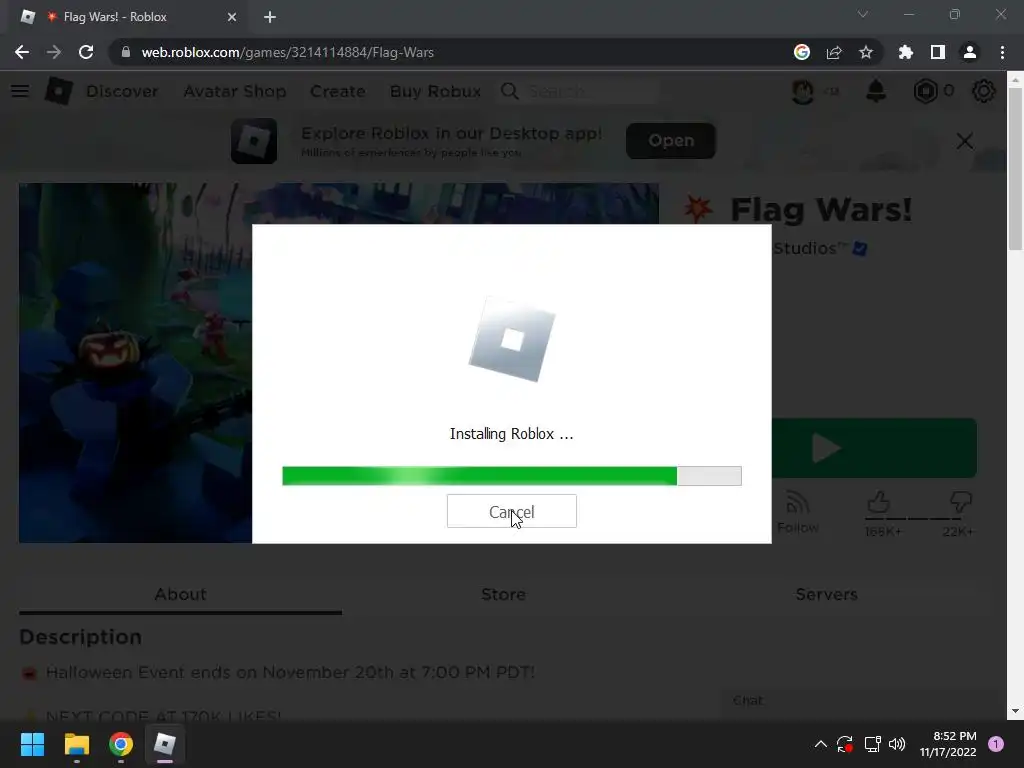
Task: Play Flag Wars with the green button
Action: point(874,448)
